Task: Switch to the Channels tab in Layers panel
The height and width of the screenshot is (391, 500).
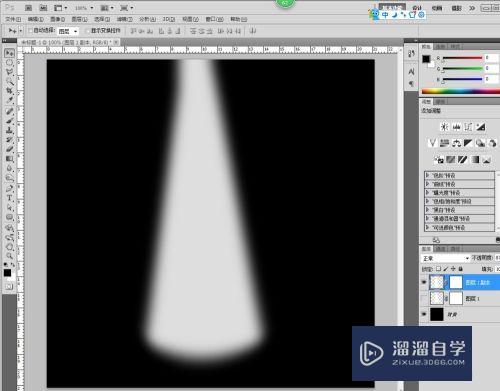Action: [441, 249]
